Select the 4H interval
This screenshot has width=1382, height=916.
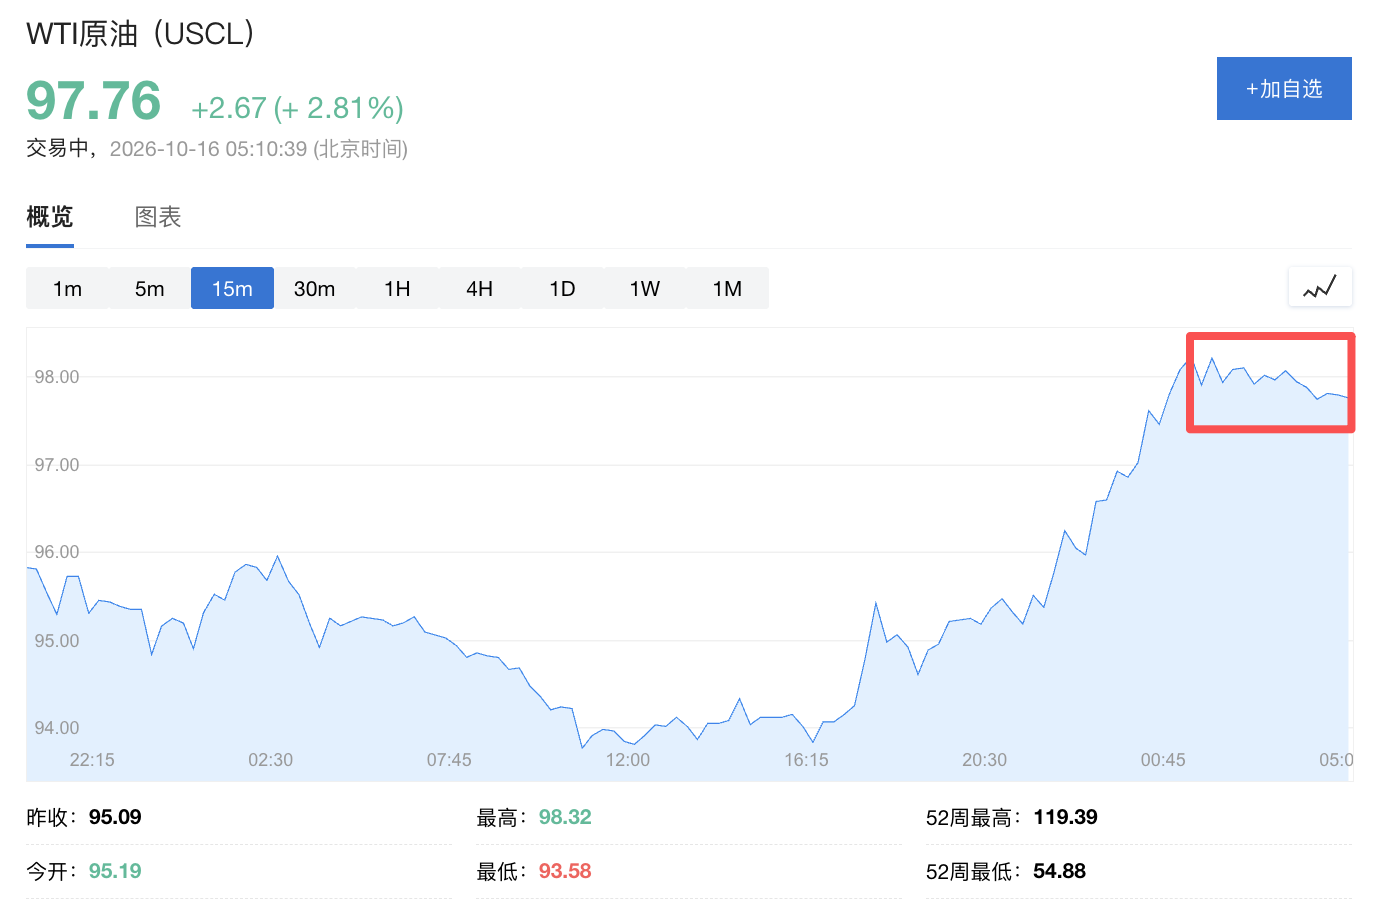(480, 288)
